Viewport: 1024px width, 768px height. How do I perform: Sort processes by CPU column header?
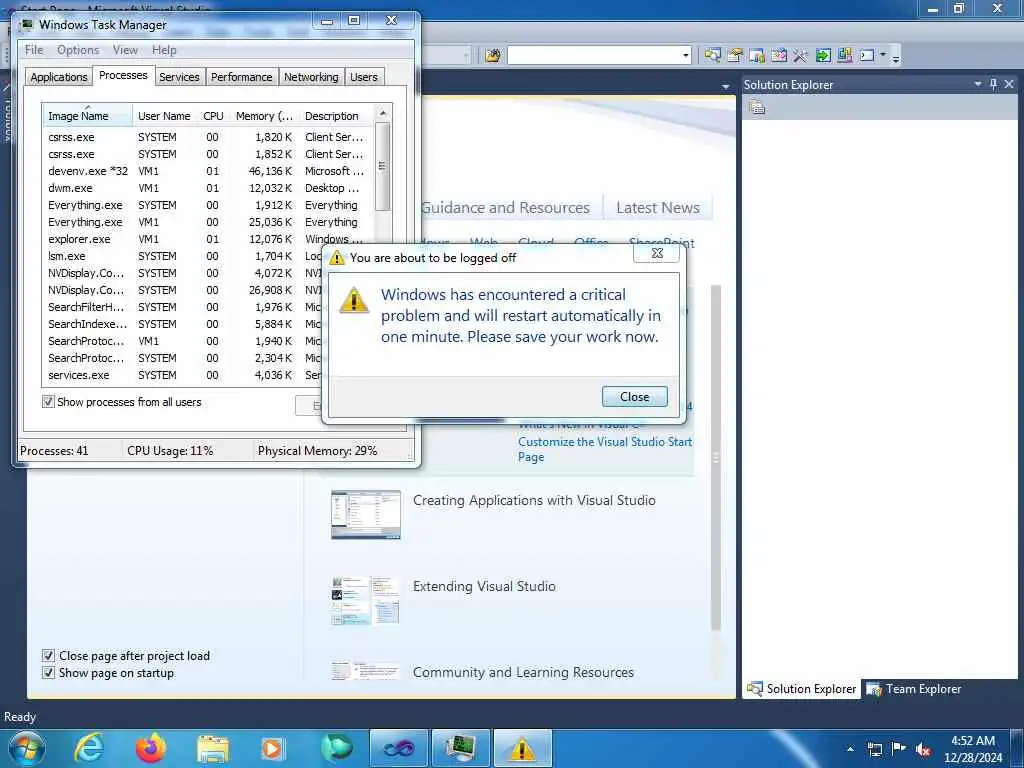click(x=213, y=116)
